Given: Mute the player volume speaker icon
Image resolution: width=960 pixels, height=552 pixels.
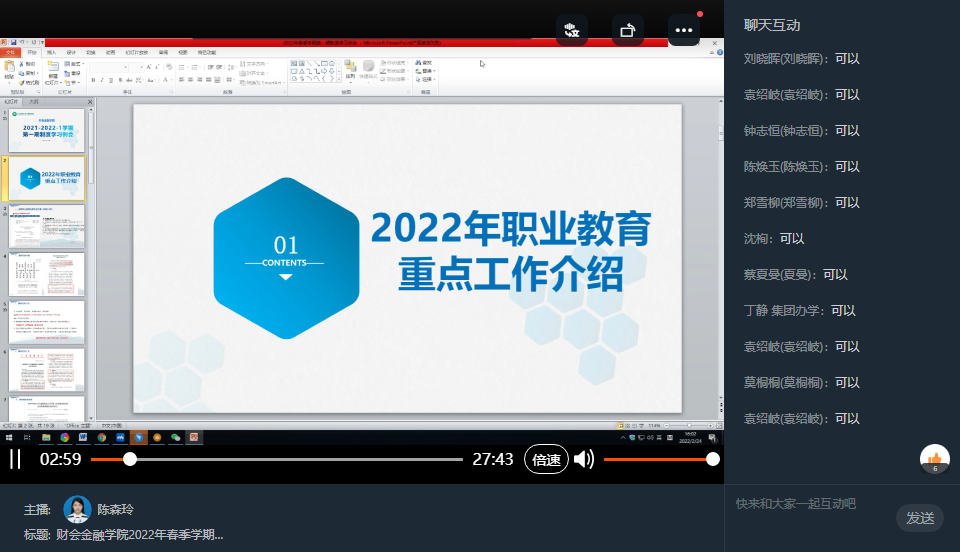Looking at the screenshot, I should 584,459.
